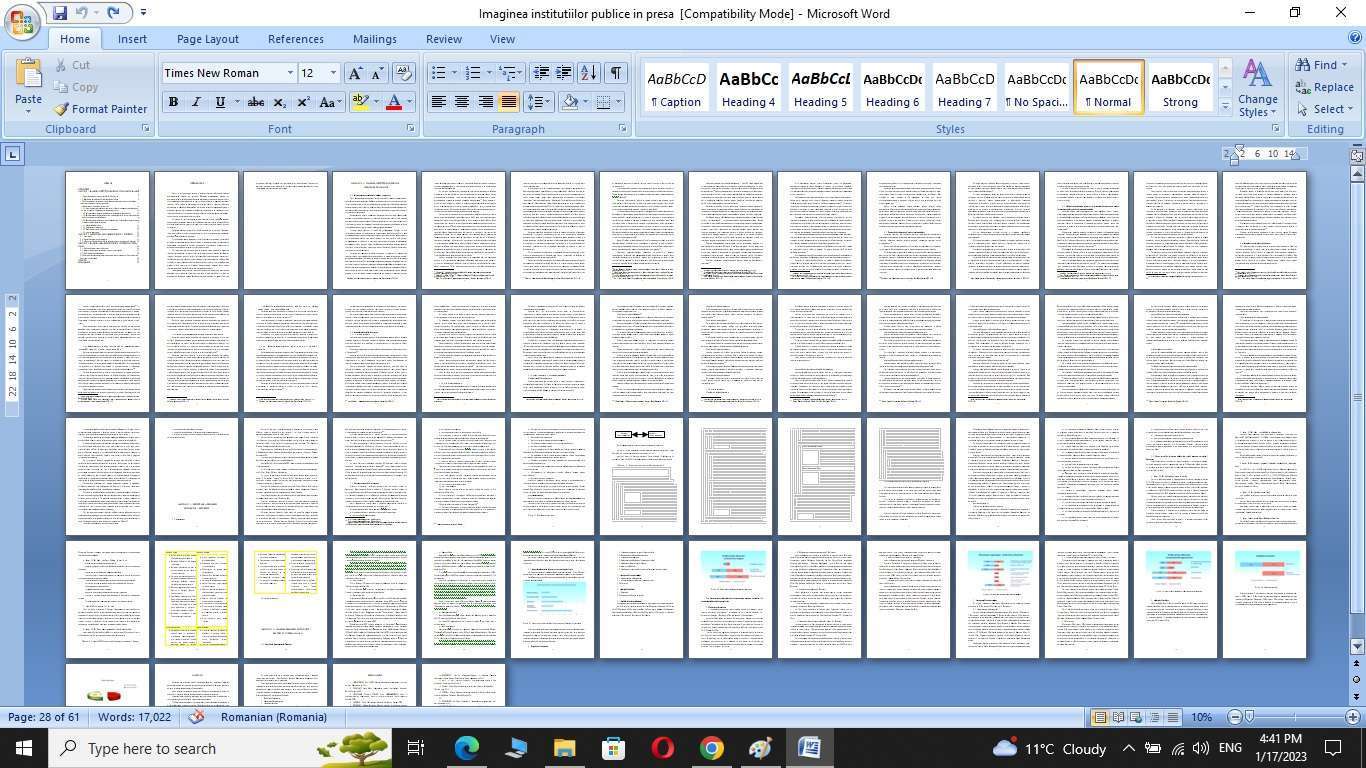Switch to the Page Layout tab
This screenshot has height=768, width=1366.
207,39
